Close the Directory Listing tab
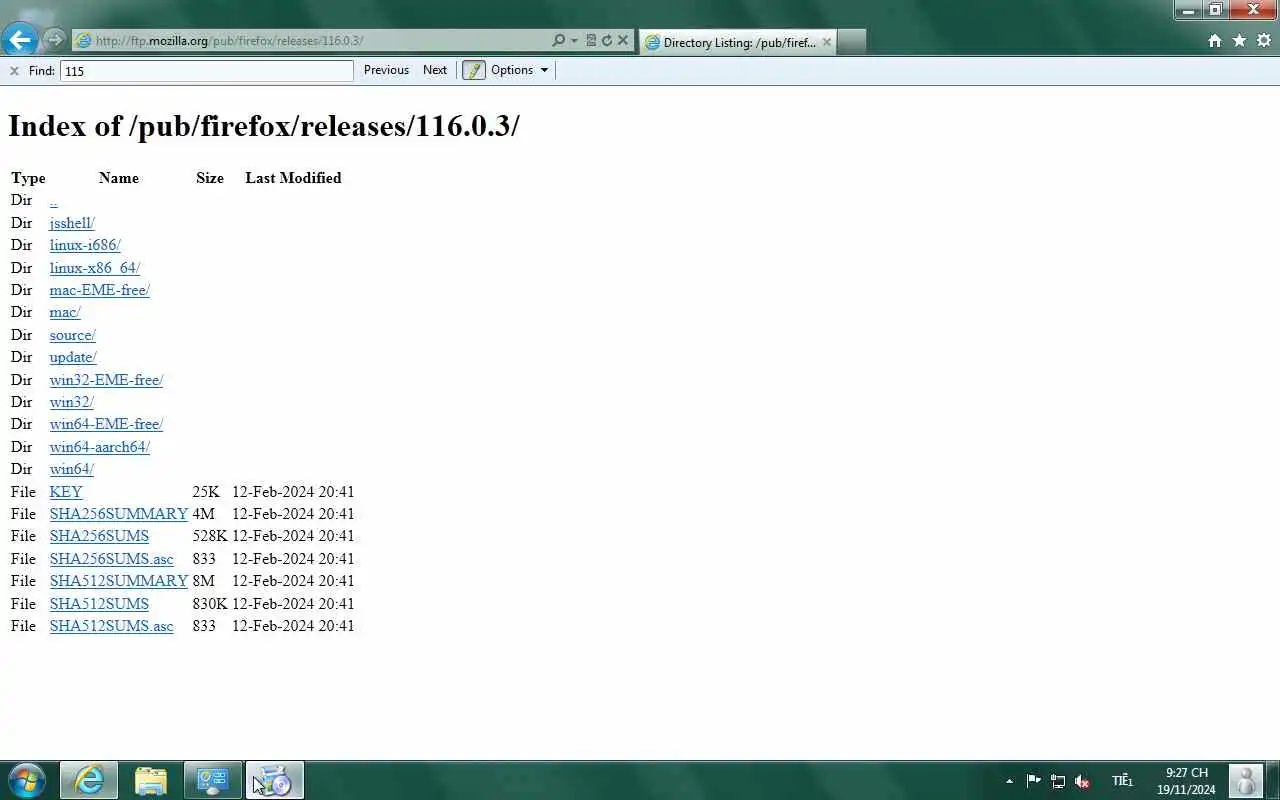The image size is (1280, 800). pyautogui.click(x=827, y=42)
